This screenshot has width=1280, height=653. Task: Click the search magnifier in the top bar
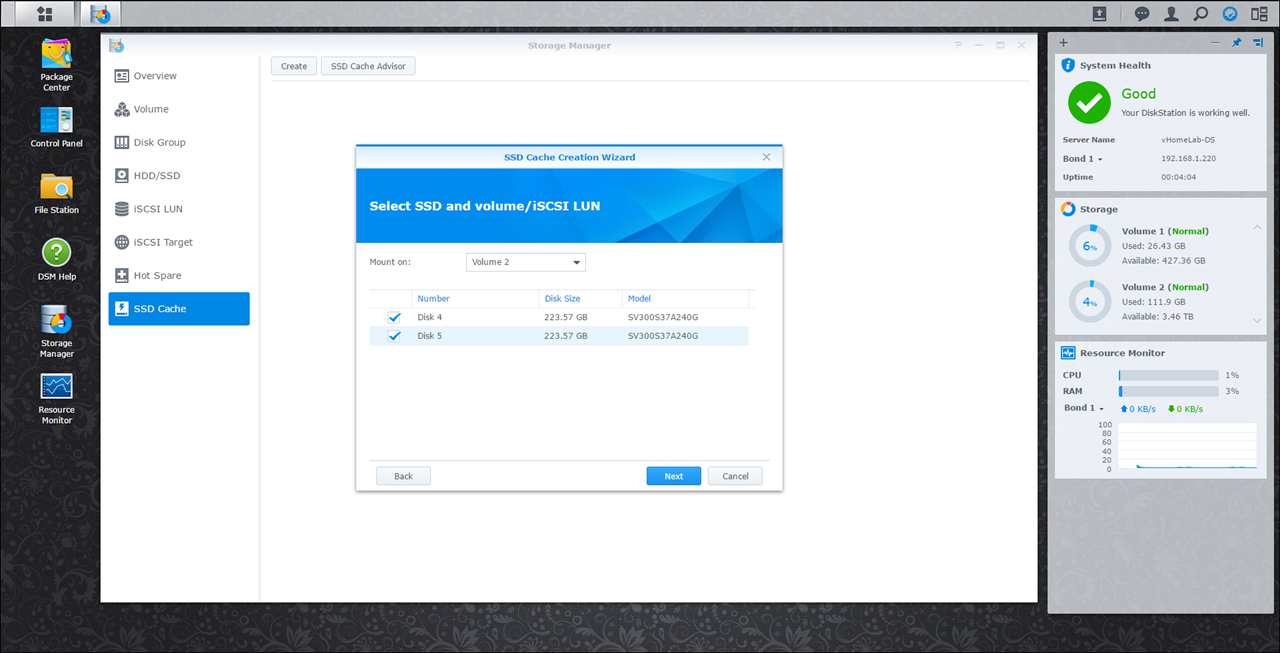click(1201, 14)
